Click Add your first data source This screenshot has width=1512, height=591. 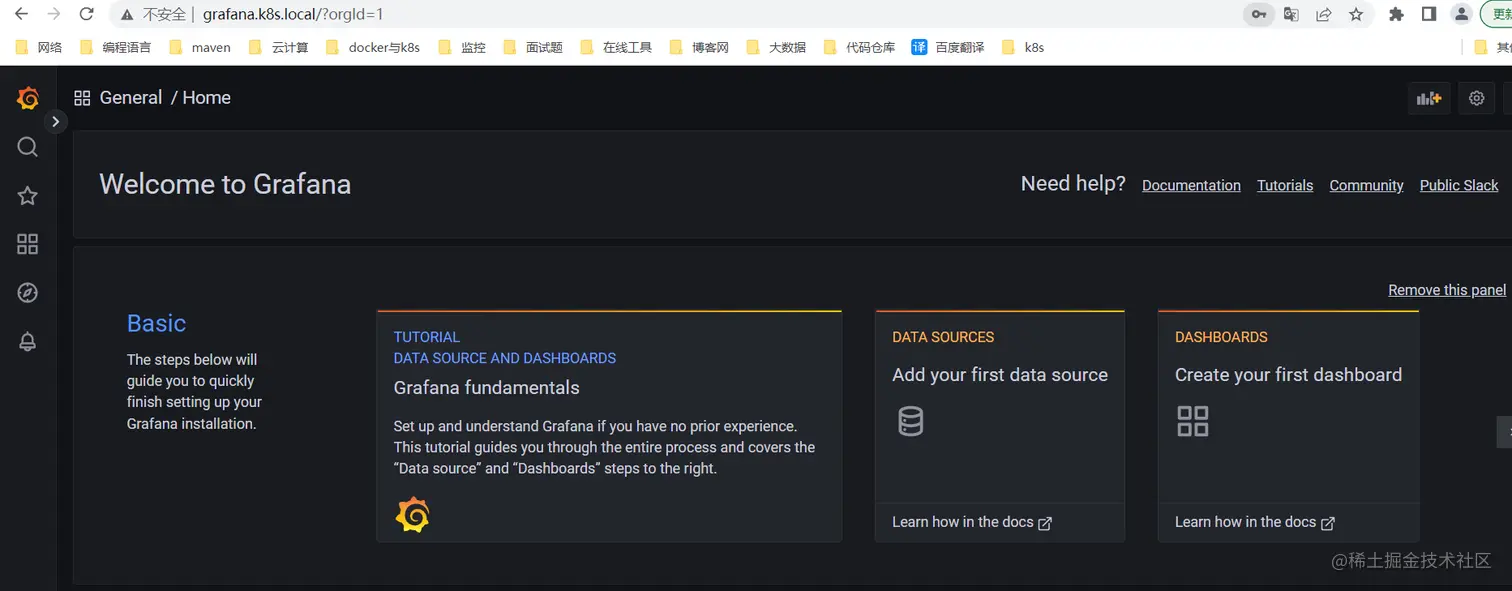[1000, 375]
